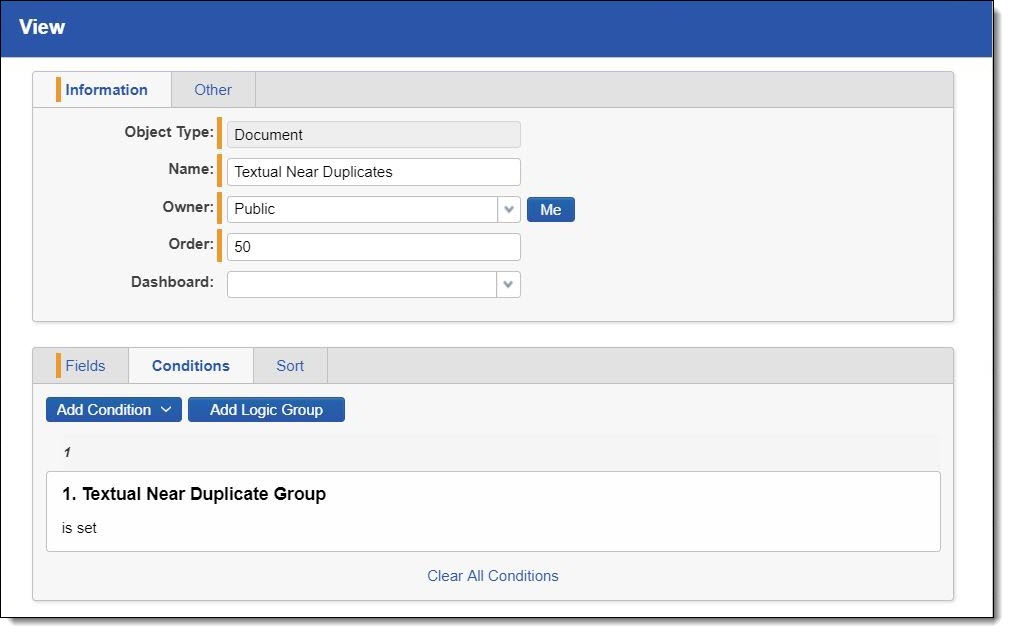
Task: Click the Add Logic Group button
Action: 266,410
